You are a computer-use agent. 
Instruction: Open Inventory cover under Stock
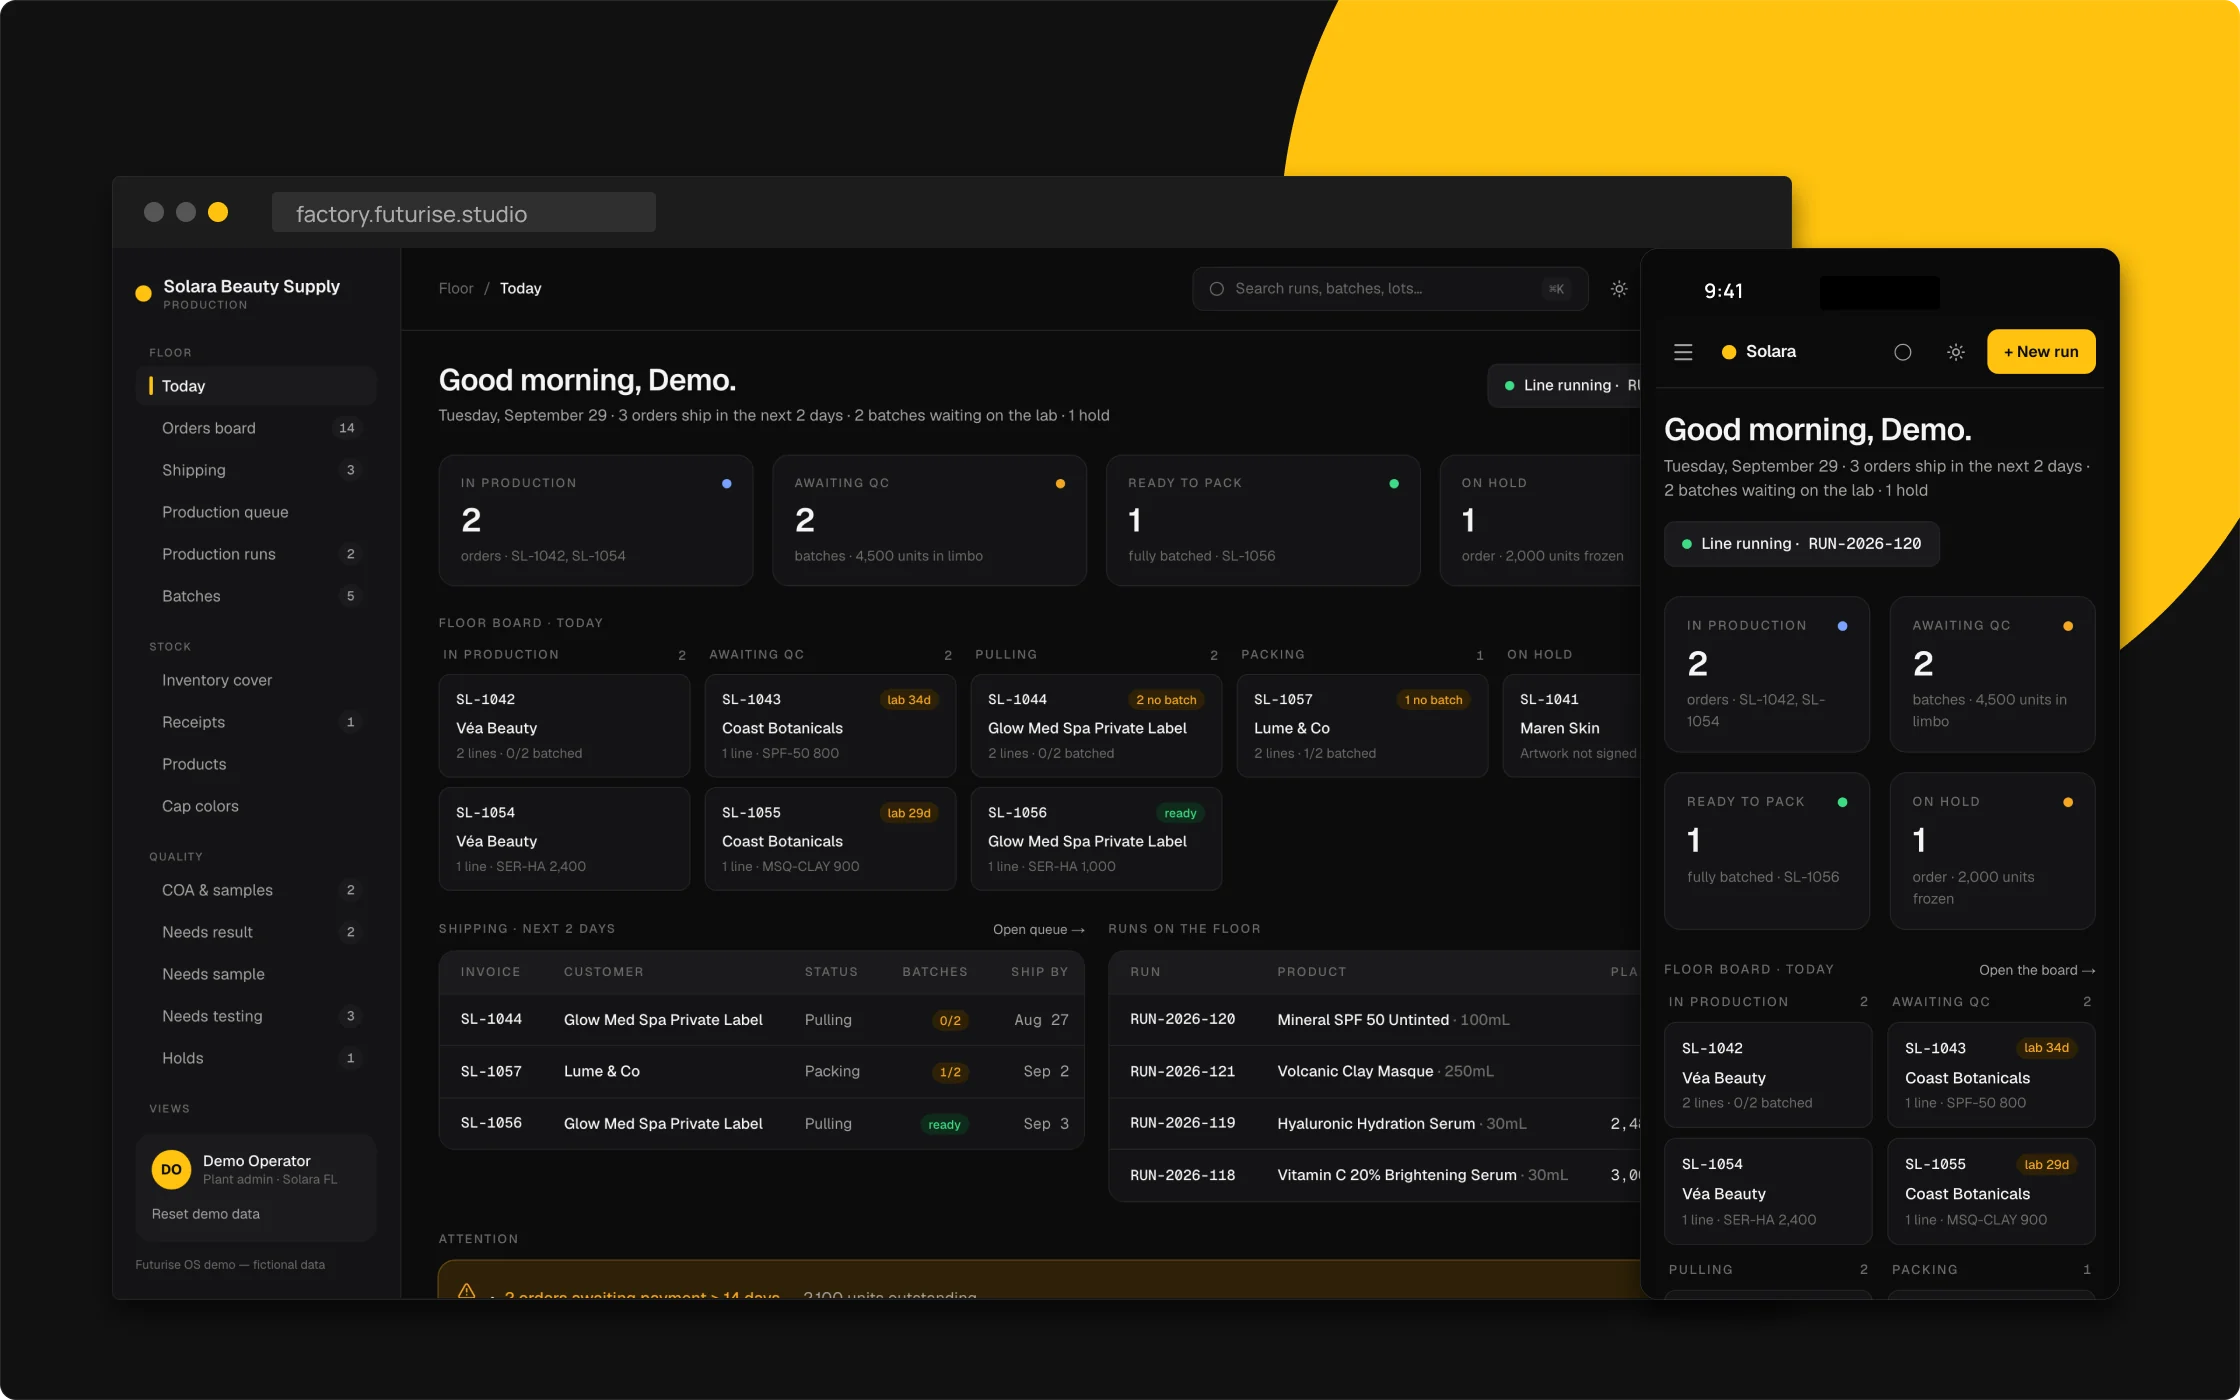pos(256,680)
